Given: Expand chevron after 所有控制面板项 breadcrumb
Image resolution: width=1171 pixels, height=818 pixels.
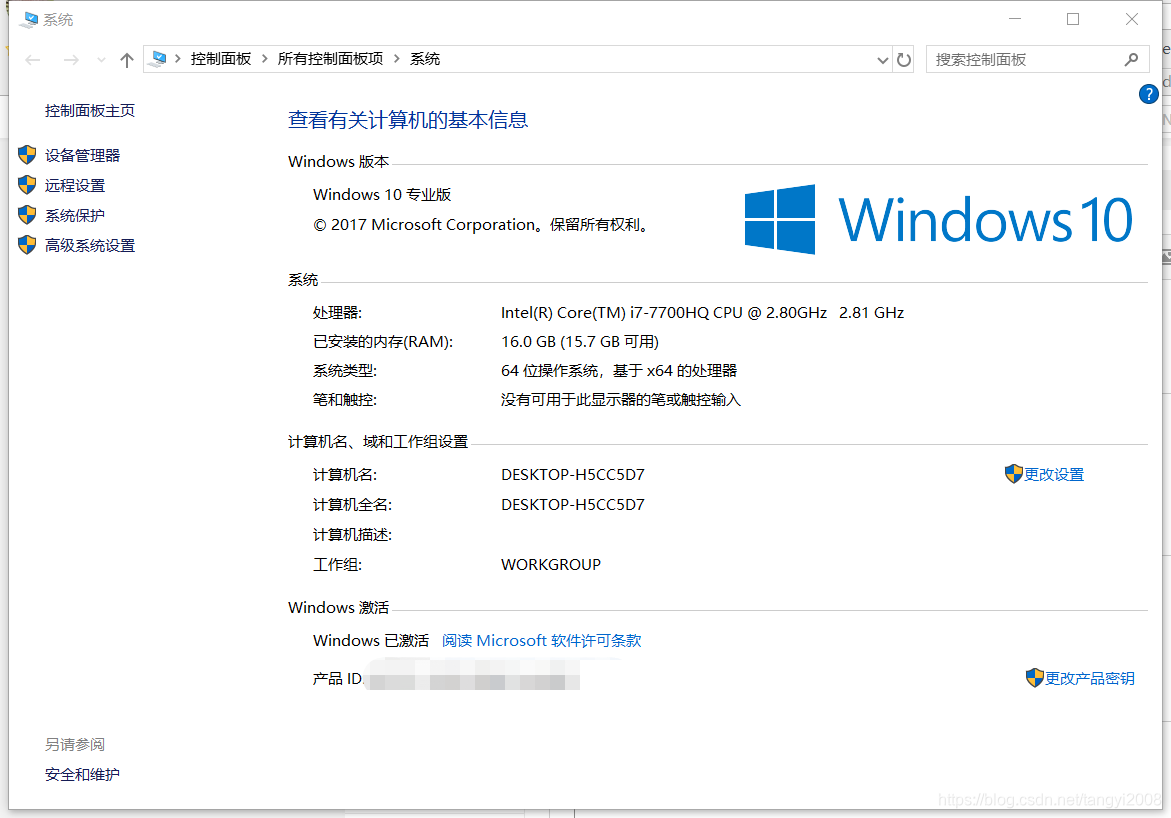Looking at the screenshot, I should (397, 59).
